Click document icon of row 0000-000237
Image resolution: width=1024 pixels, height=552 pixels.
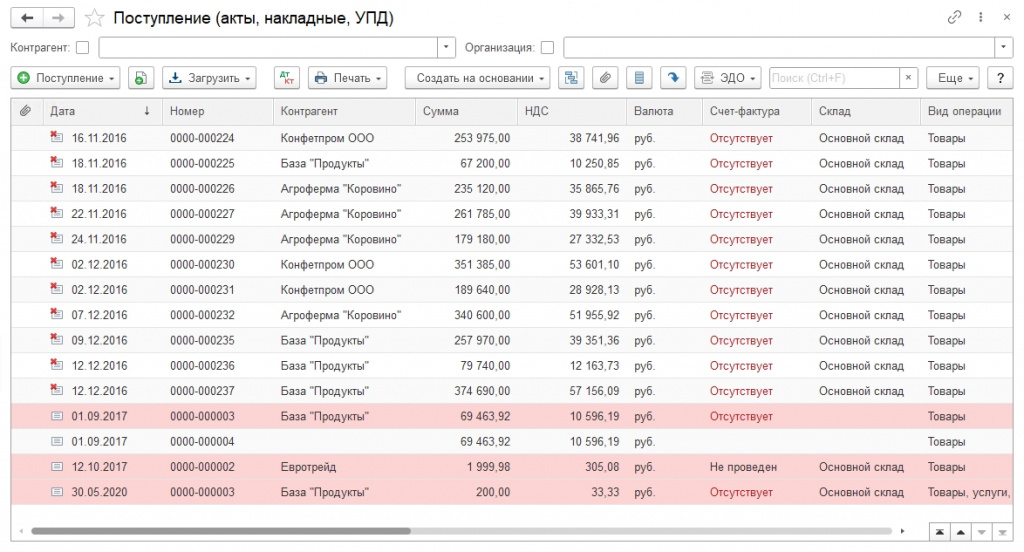57,390
